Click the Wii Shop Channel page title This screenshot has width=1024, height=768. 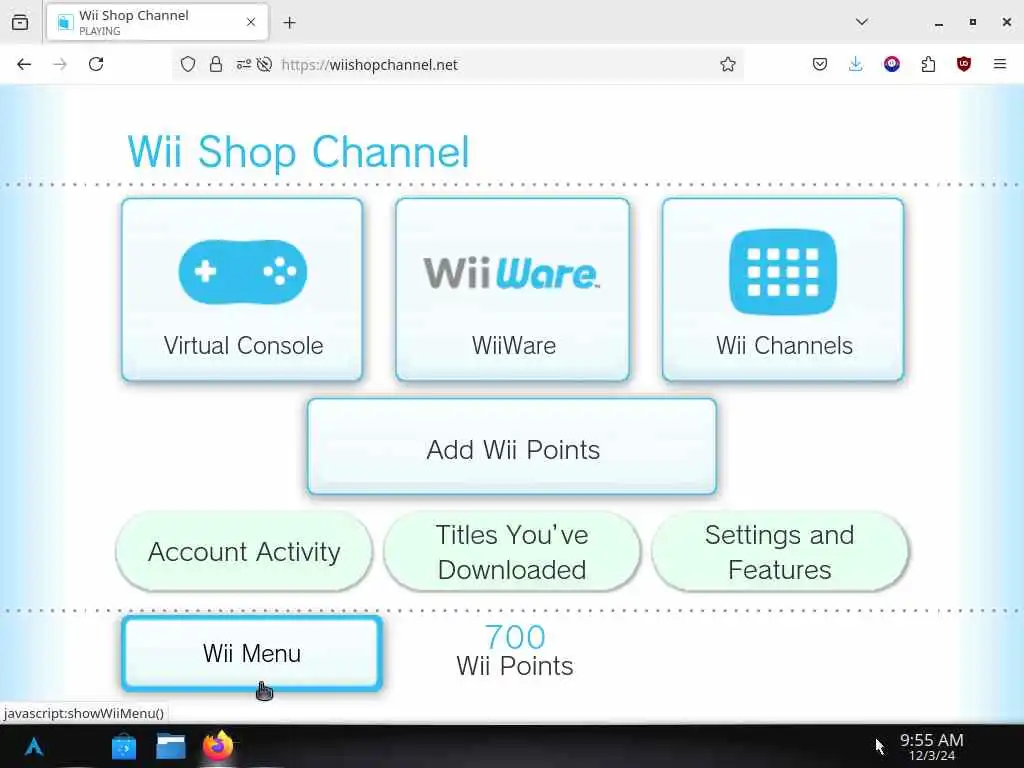pyautogui.click(x=298, y=152)
